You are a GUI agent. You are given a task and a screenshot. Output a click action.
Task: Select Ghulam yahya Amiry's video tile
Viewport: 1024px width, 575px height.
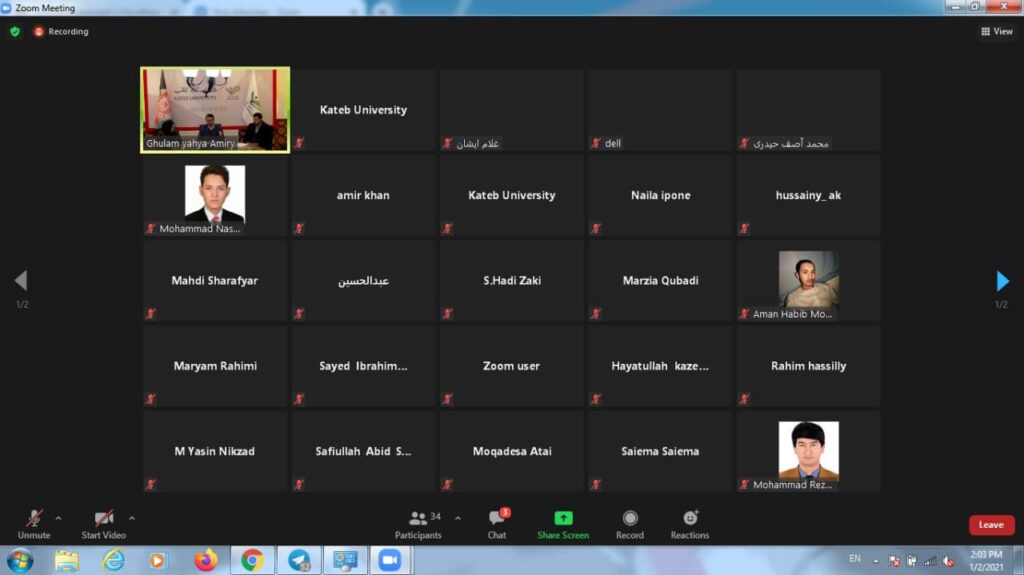[x=216, y=110]
